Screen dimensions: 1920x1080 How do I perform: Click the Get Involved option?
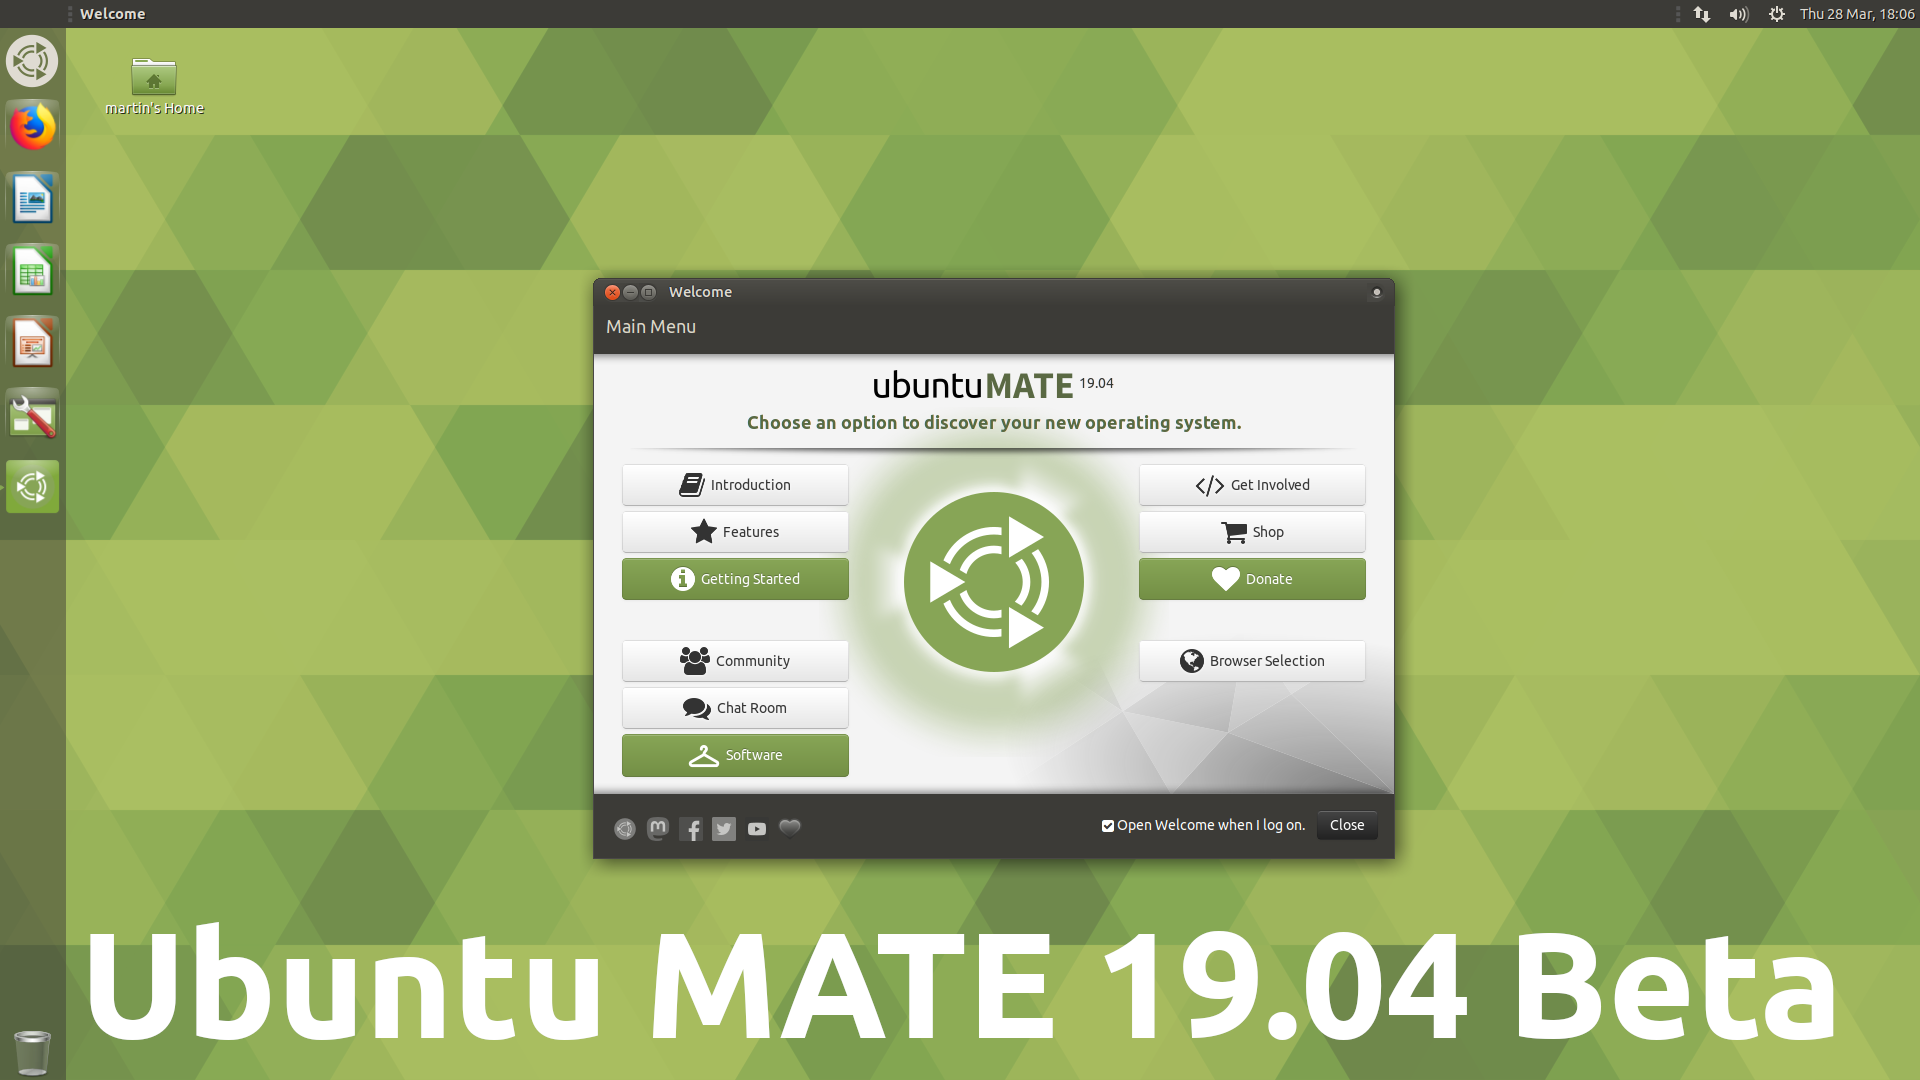[x=1251, y=484]
